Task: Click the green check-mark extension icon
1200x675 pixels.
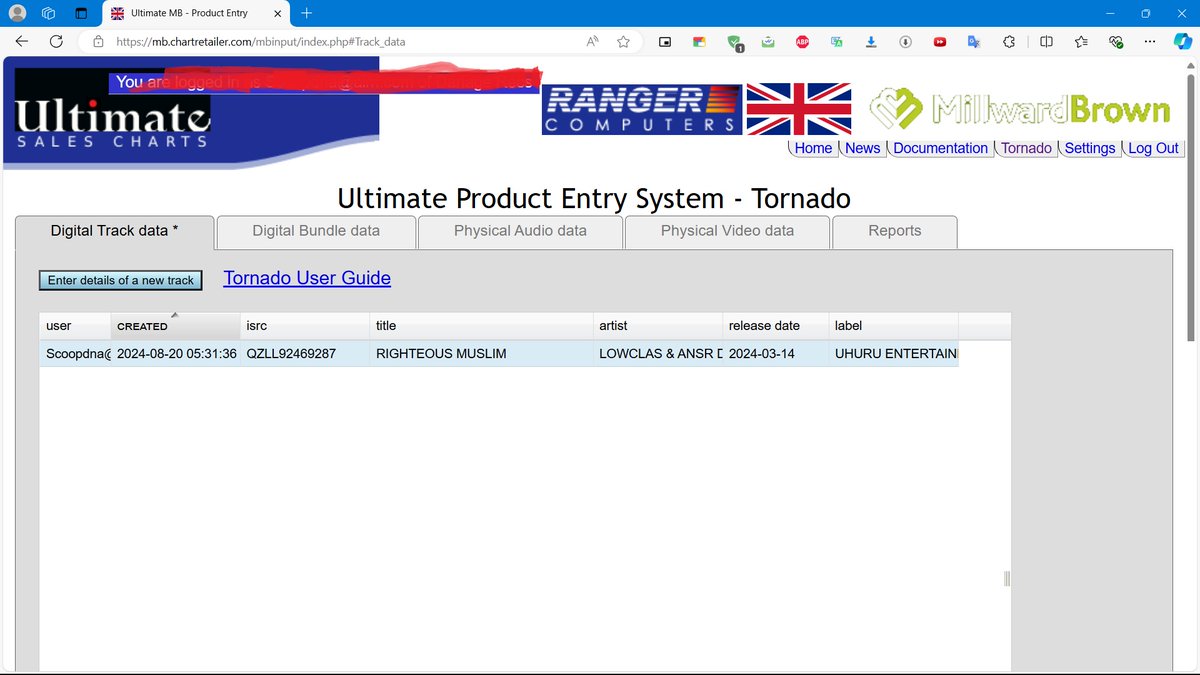Action: (x=768, y=42)
